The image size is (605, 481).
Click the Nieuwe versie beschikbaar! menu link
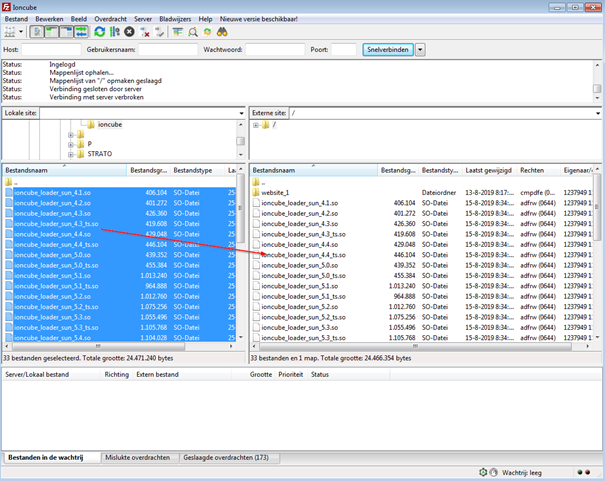pos(259,19)
